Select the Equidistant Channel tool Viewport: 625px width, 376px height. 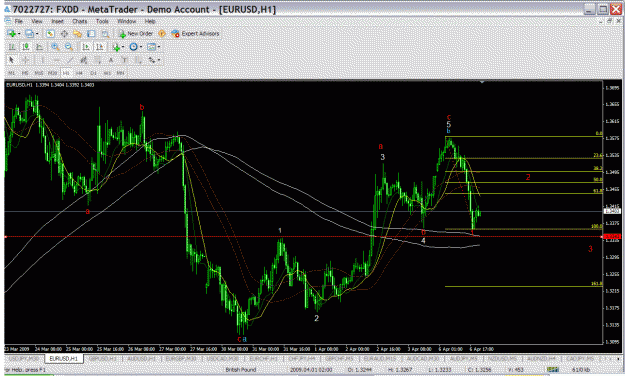(84, 60)
